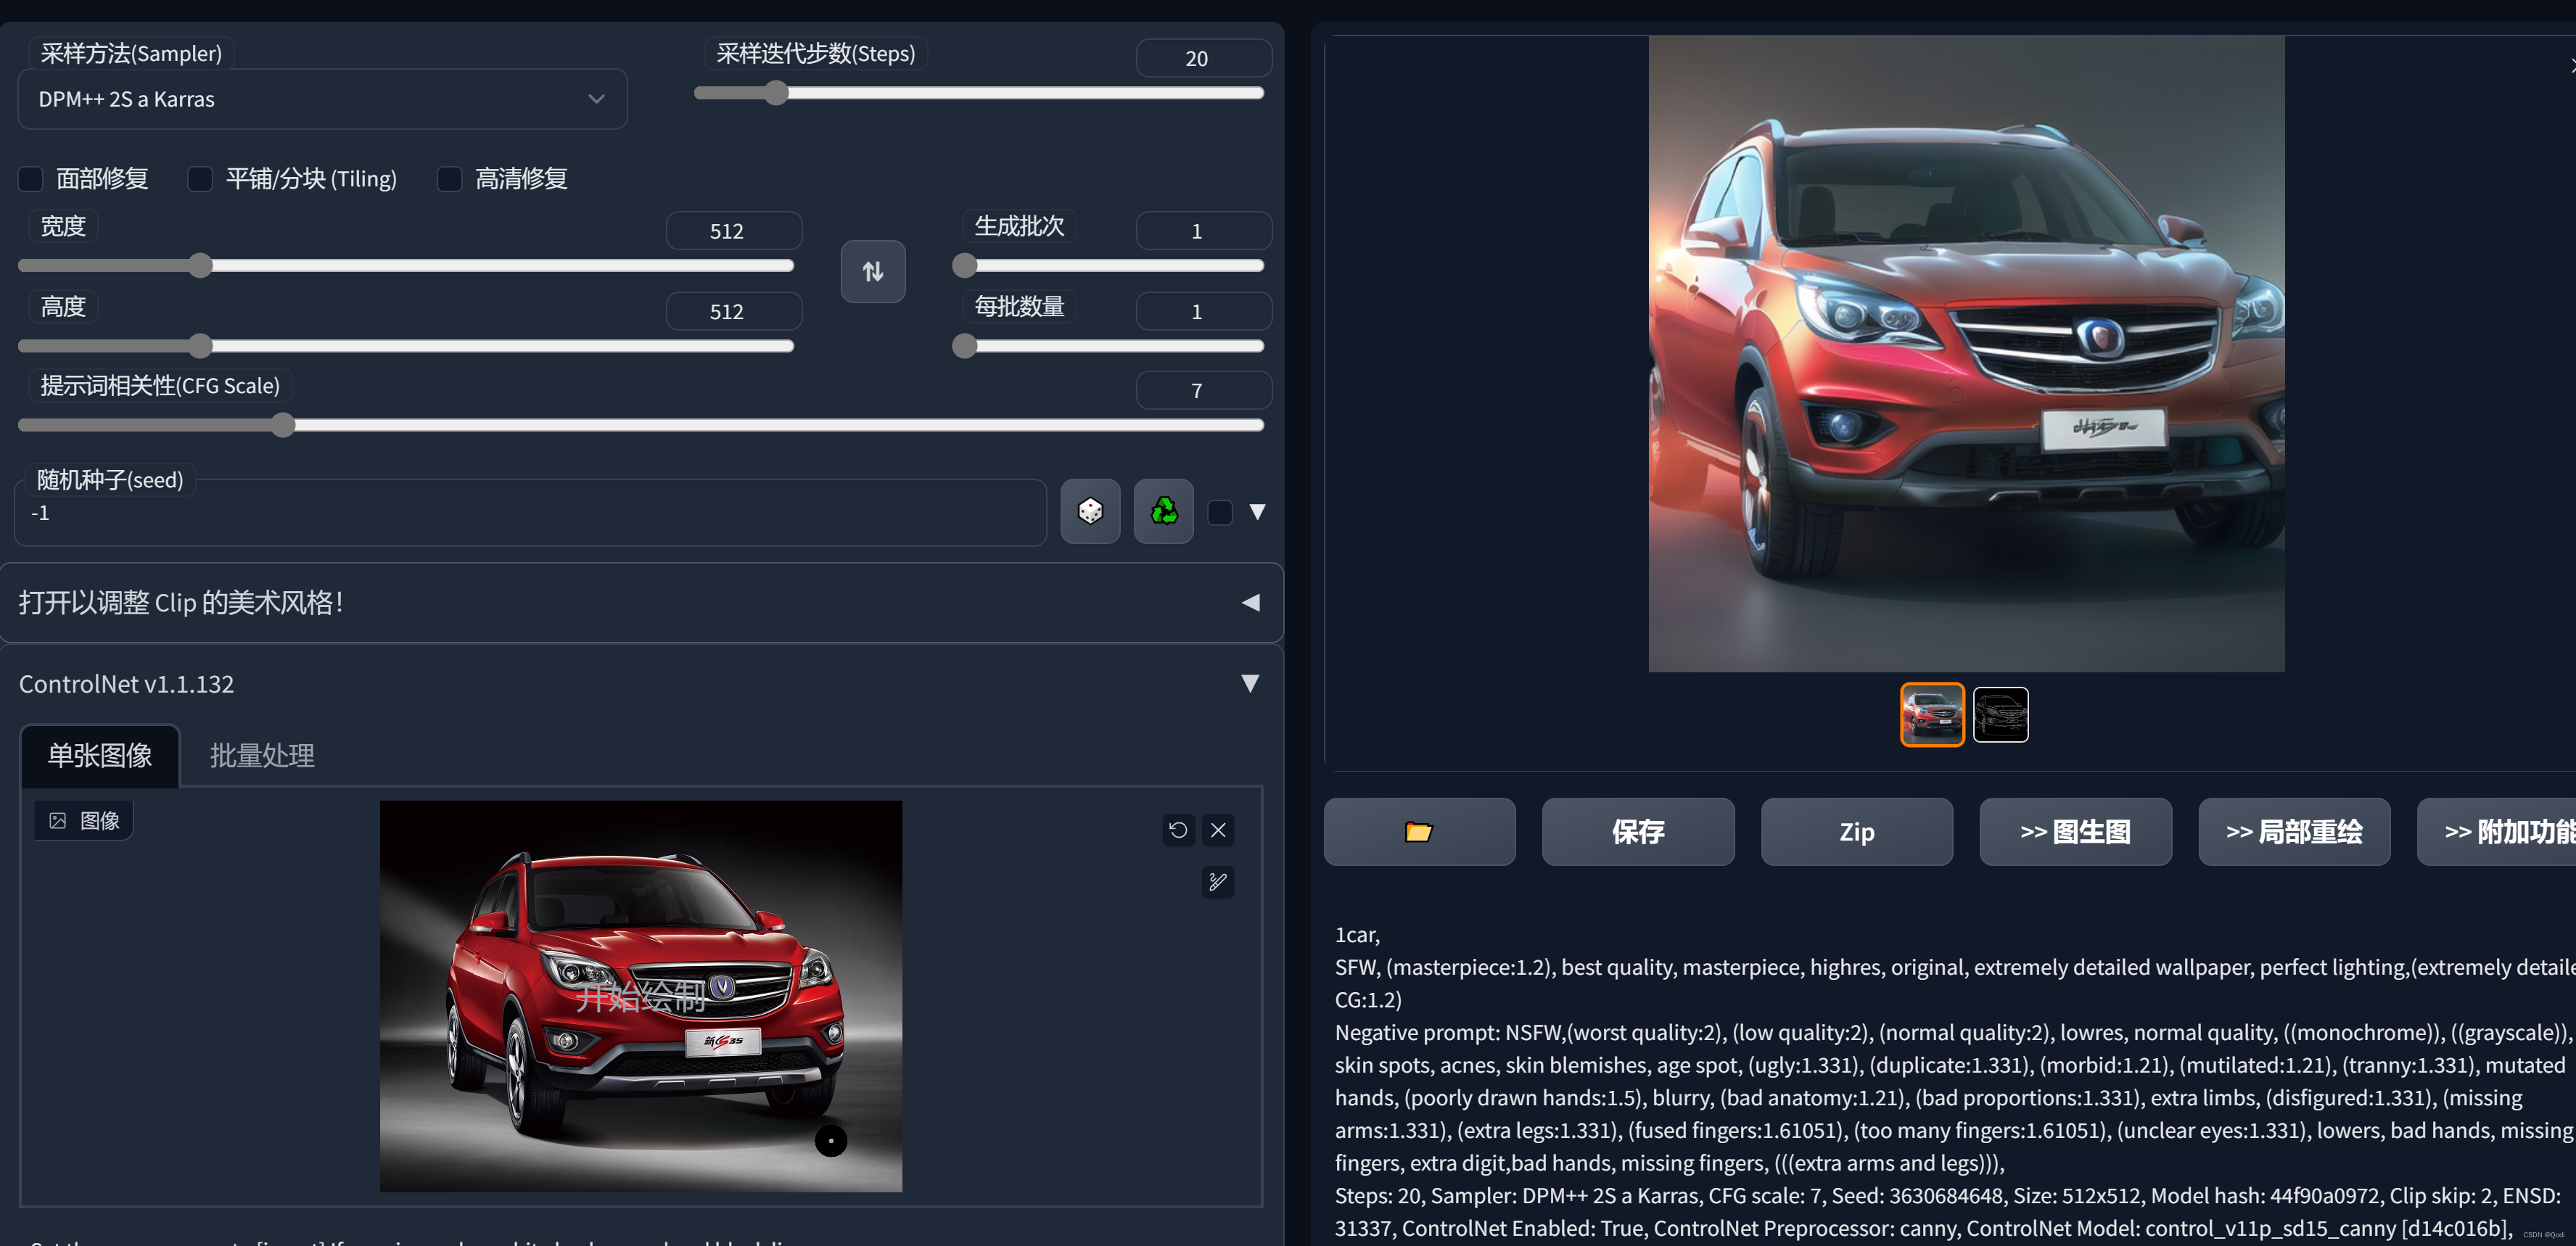Image resolution: width=2576 pixels, height=1246 pixels.
Task: Enable the 面部修复 checkbox
Action: point(31,179)
